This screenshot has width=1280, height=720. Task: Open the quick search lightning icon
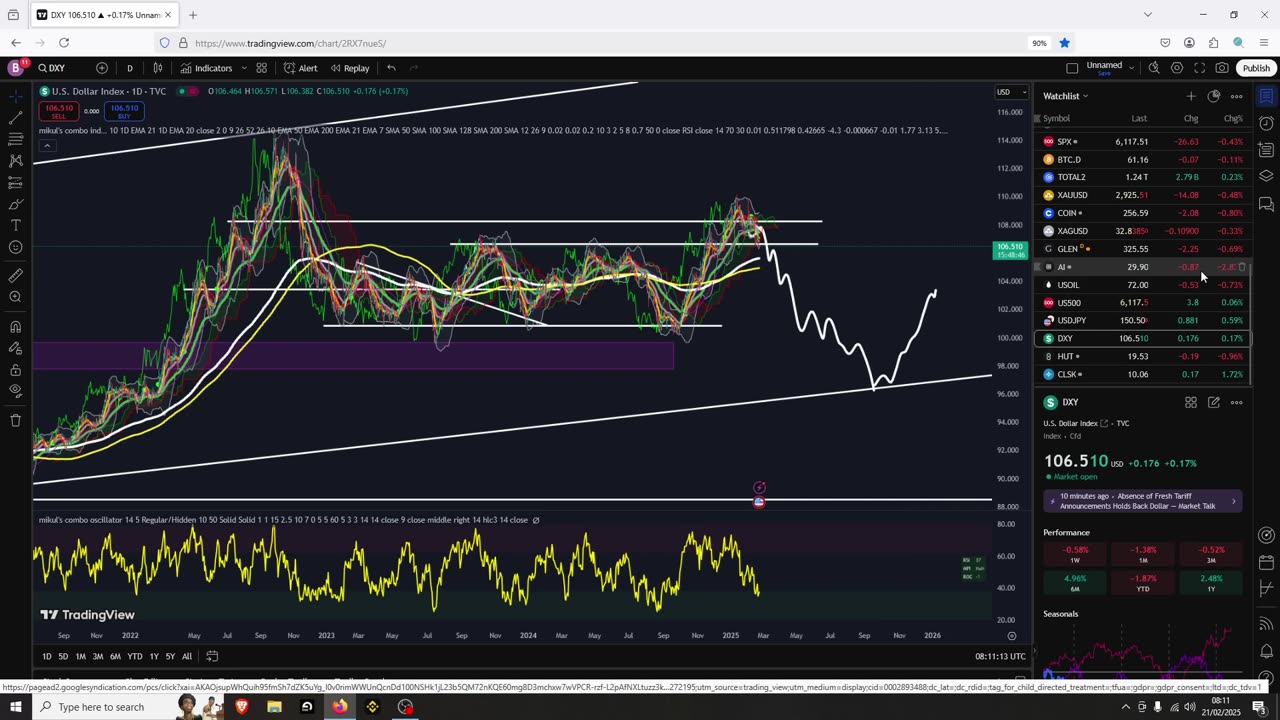point(1154,68)
